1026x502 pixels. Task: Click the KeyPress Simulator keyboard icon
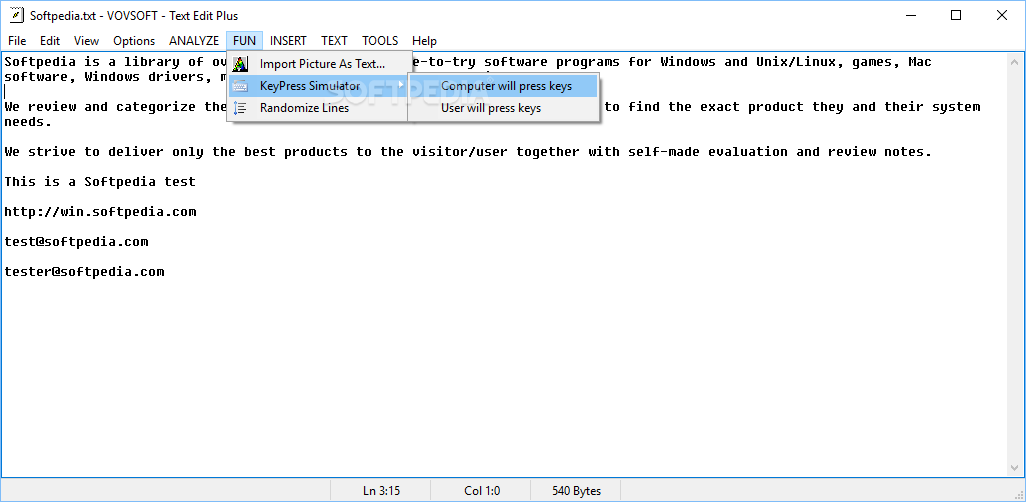240,86
